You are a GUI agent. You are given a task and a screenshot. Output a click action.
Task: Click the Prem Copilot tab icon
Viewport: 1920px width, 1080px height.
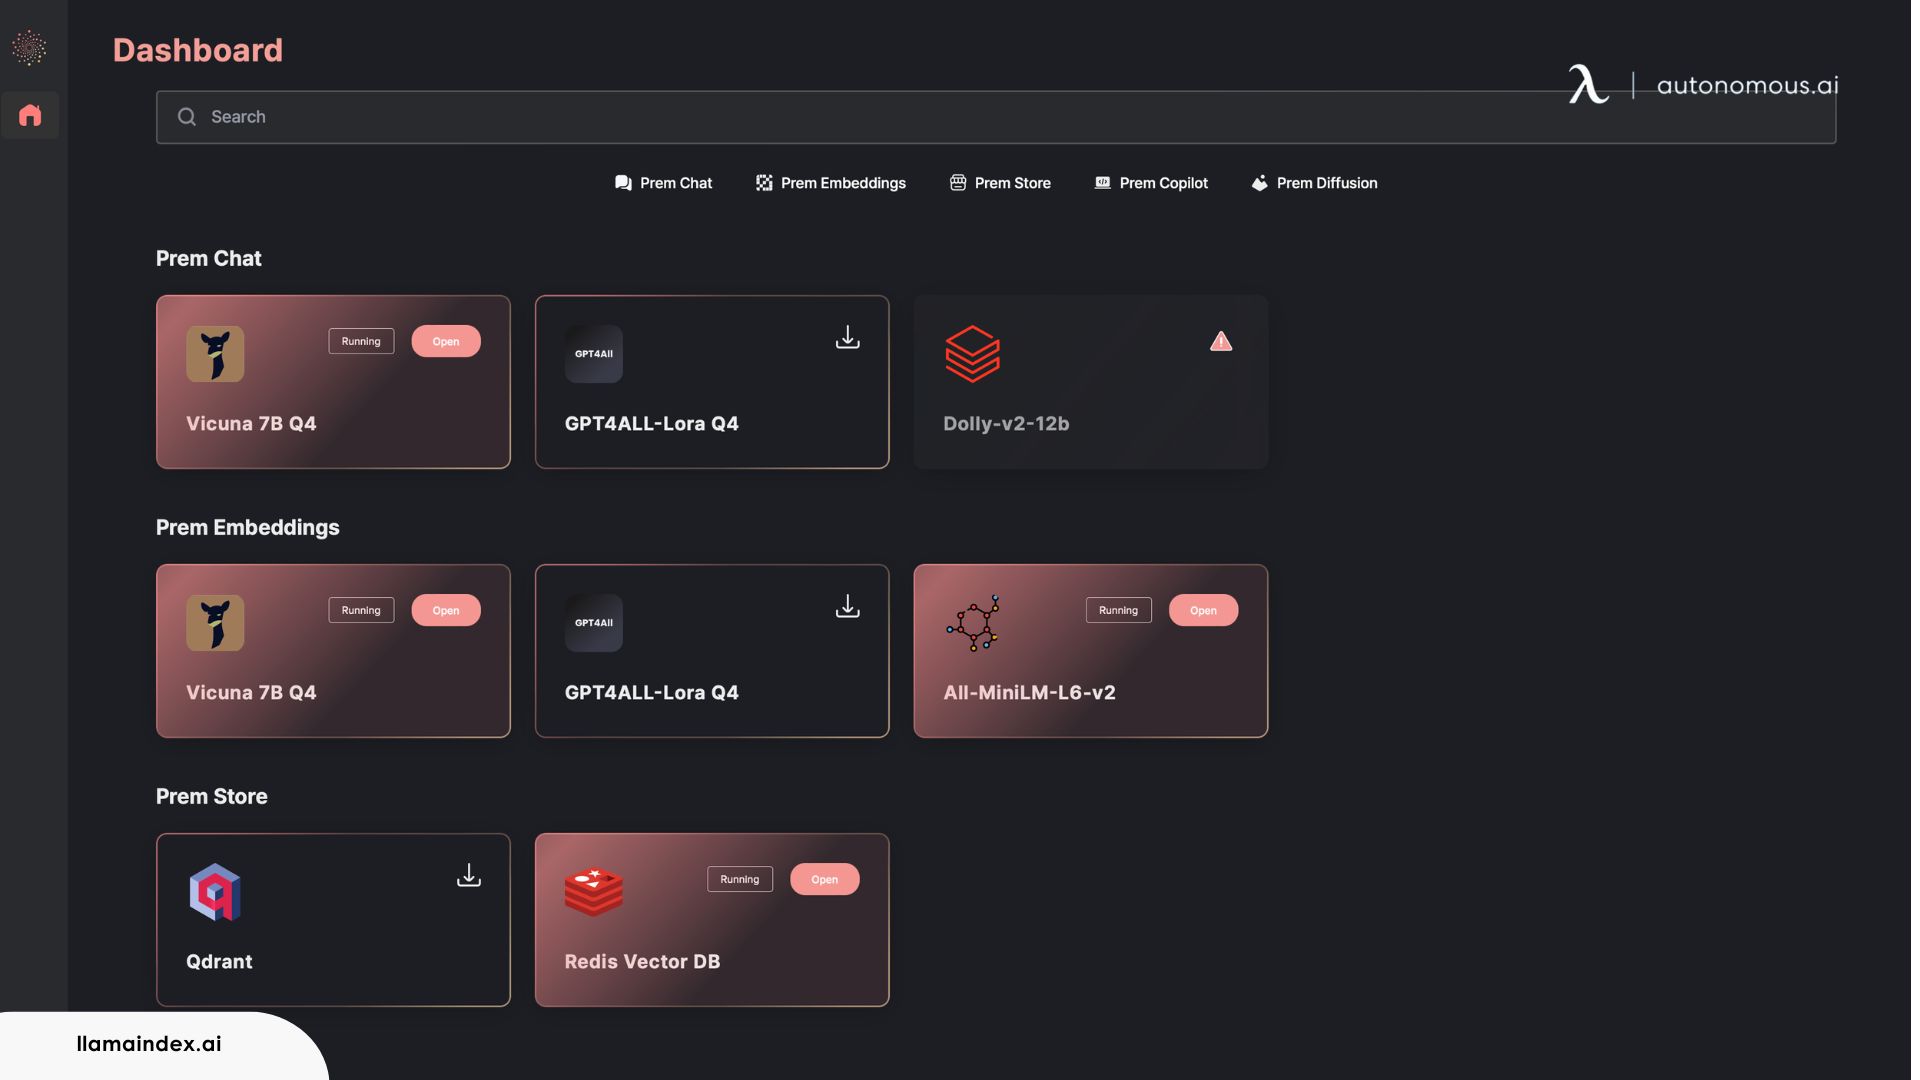point(1102,183)
